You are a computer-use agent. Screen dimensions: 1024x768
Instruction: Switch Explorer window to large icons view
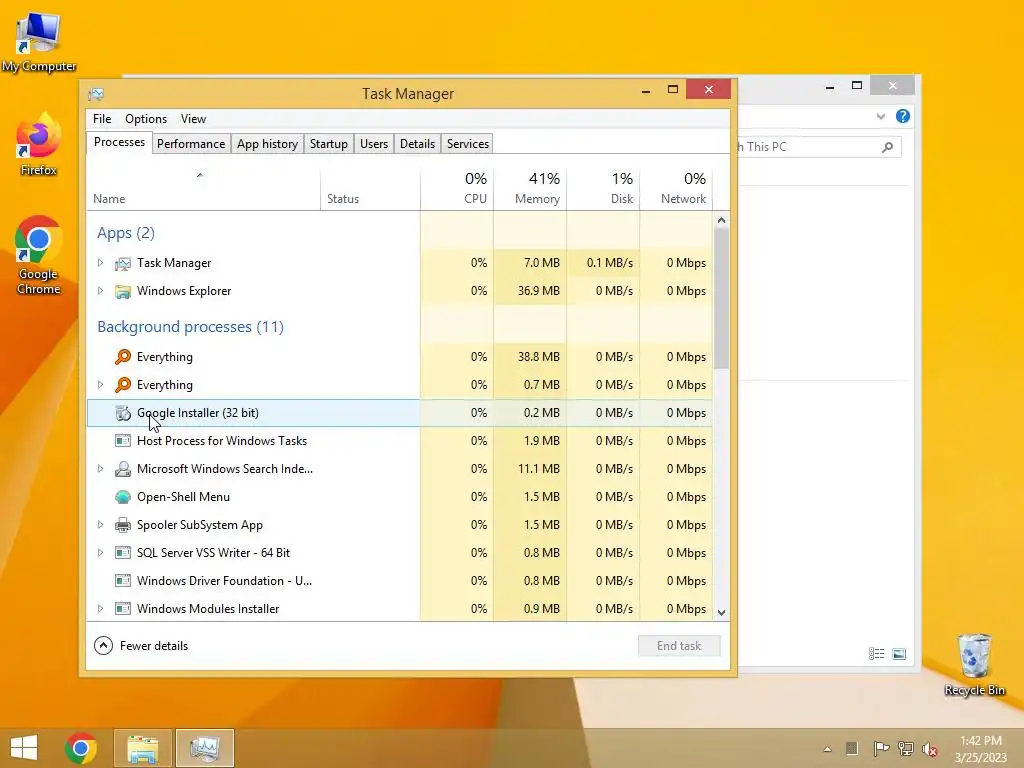click(x=899, y=654)
